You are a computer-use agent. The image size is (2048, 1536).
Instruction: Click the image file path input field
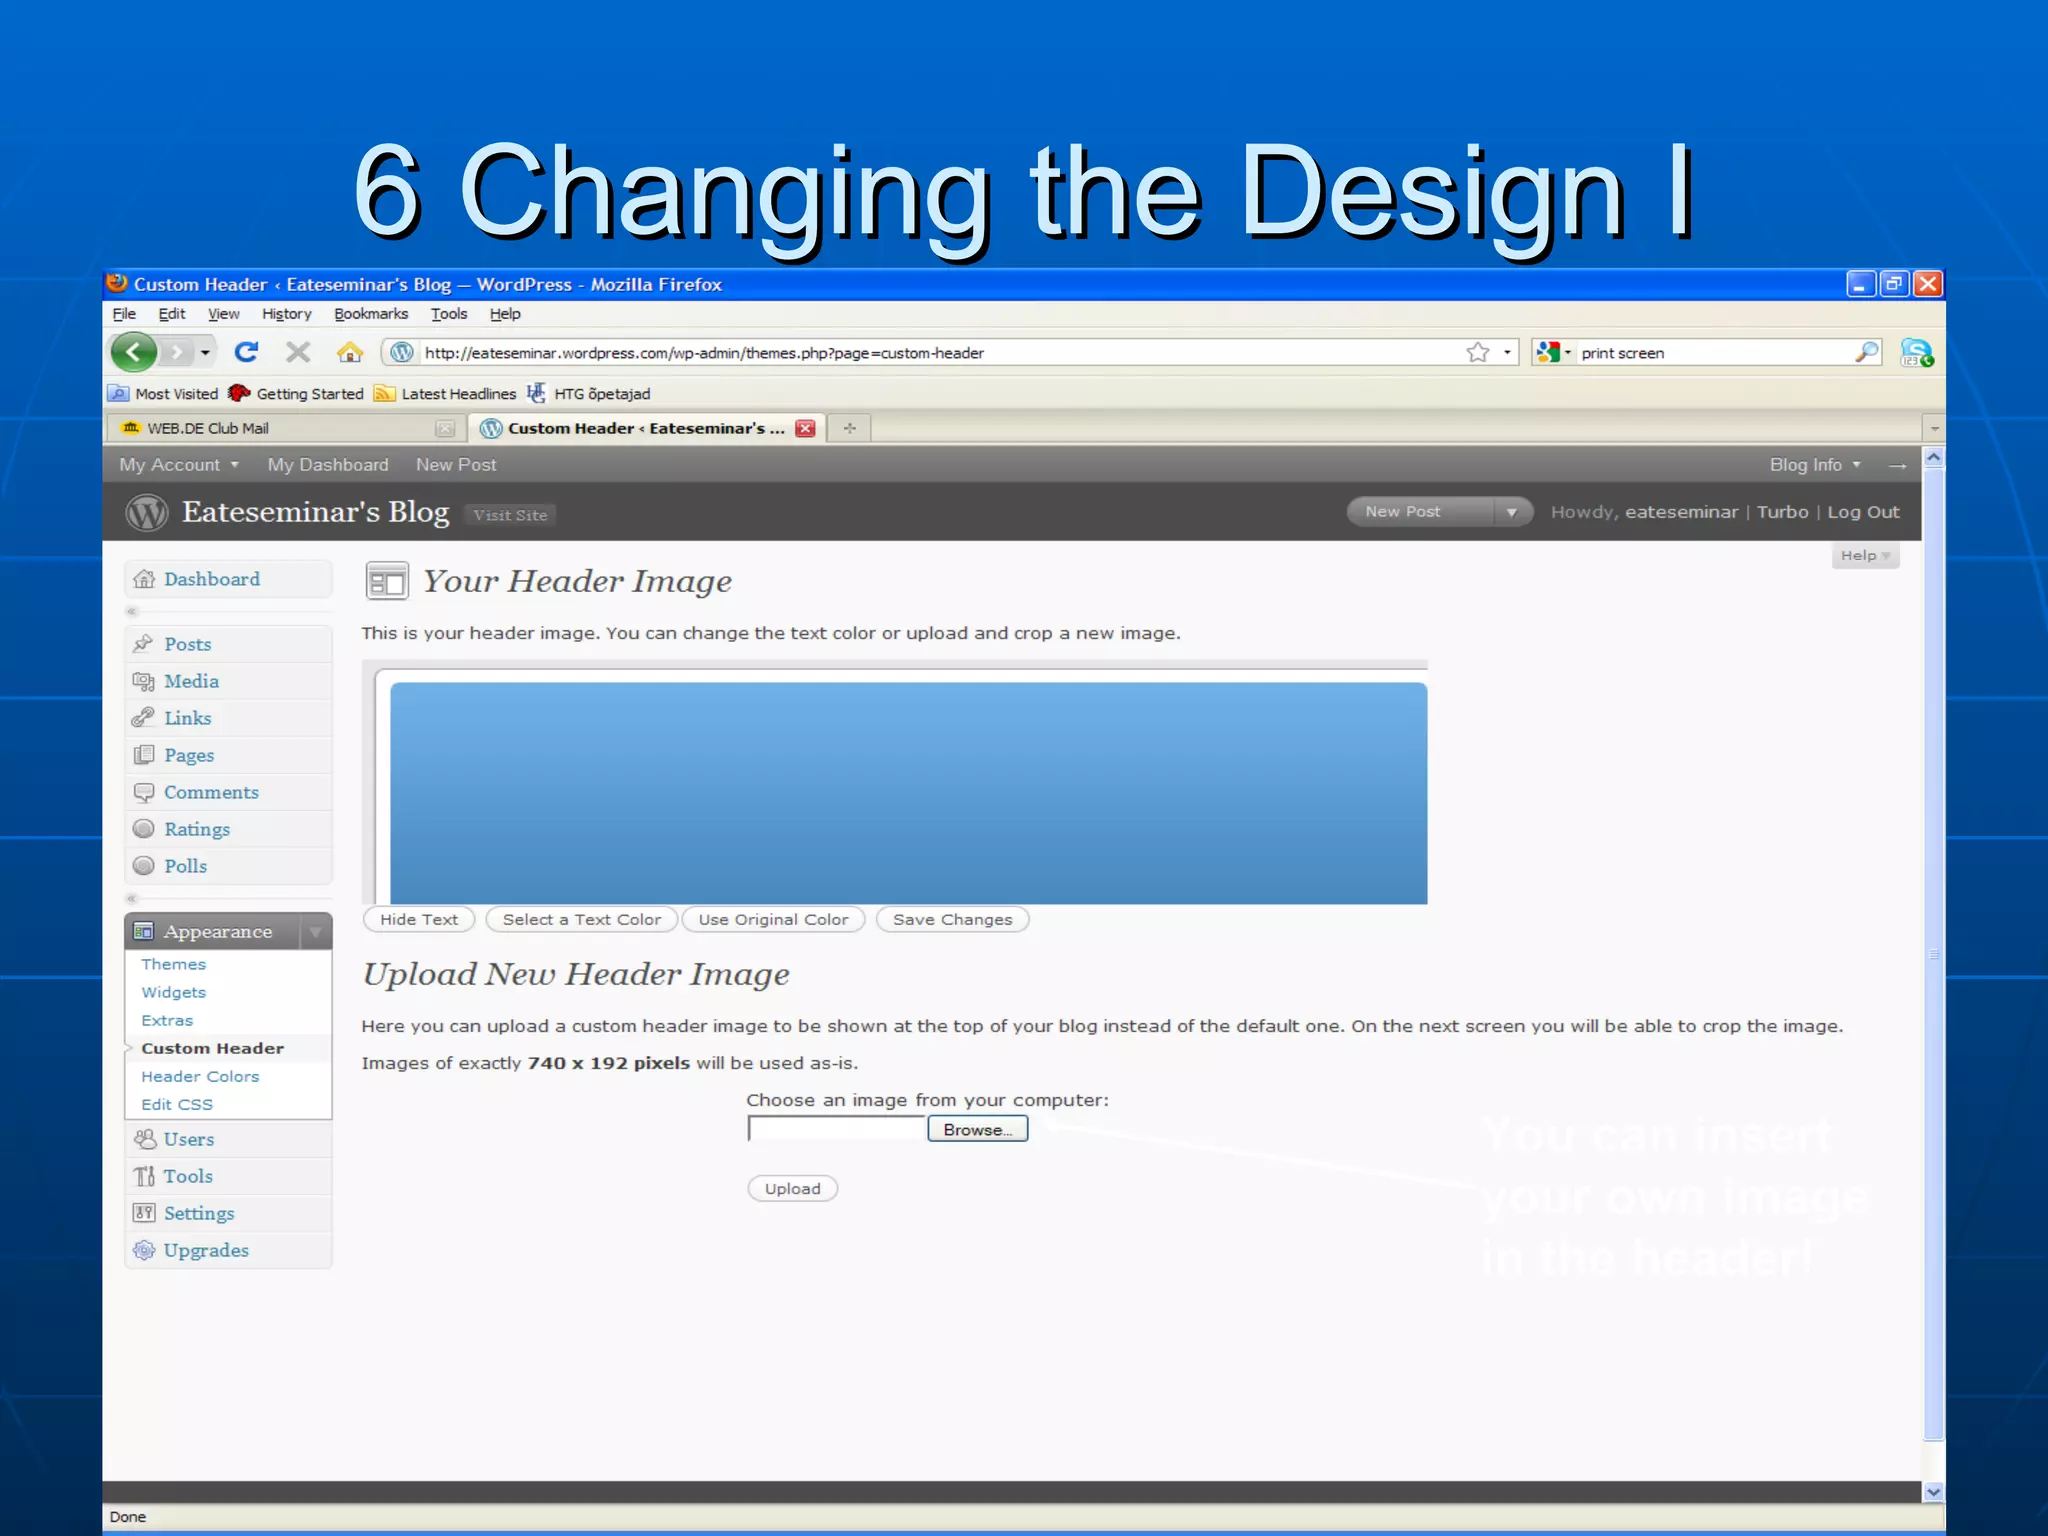pyautogui.click(x=837, y=1129)
